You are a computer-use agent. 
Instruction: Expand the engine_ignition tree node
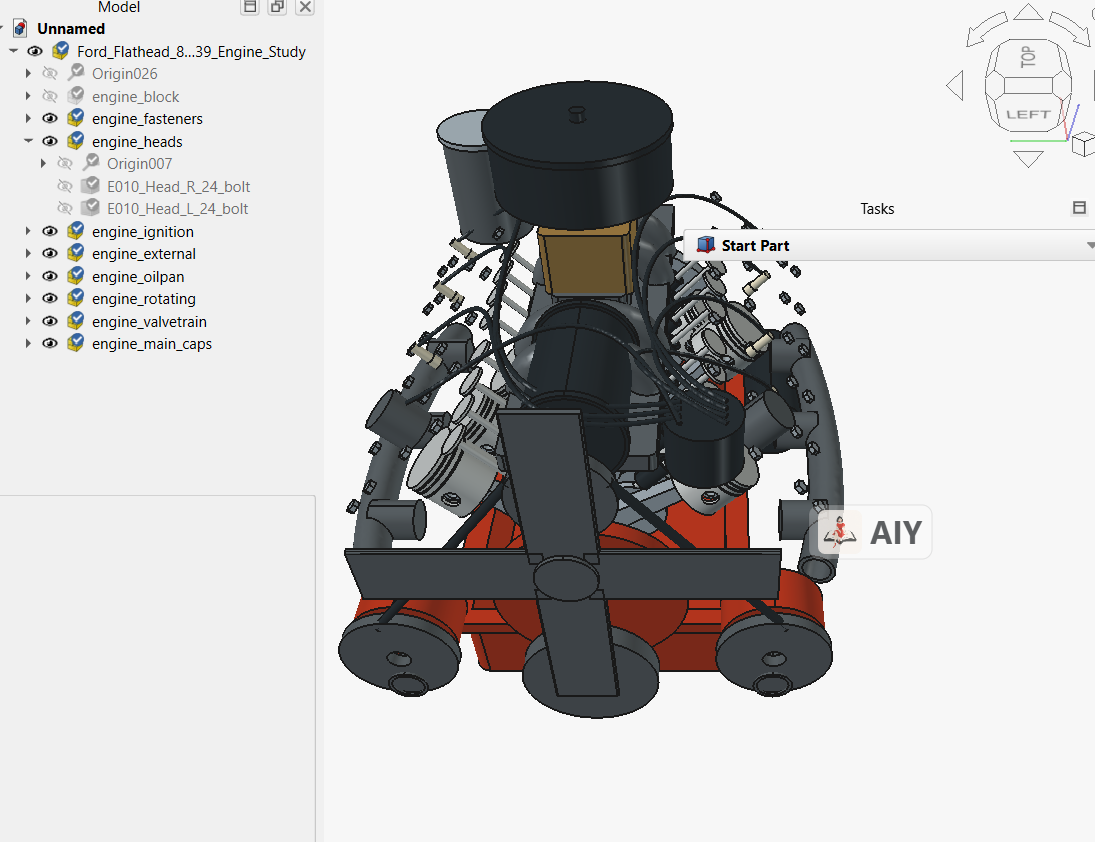[28, 231]
